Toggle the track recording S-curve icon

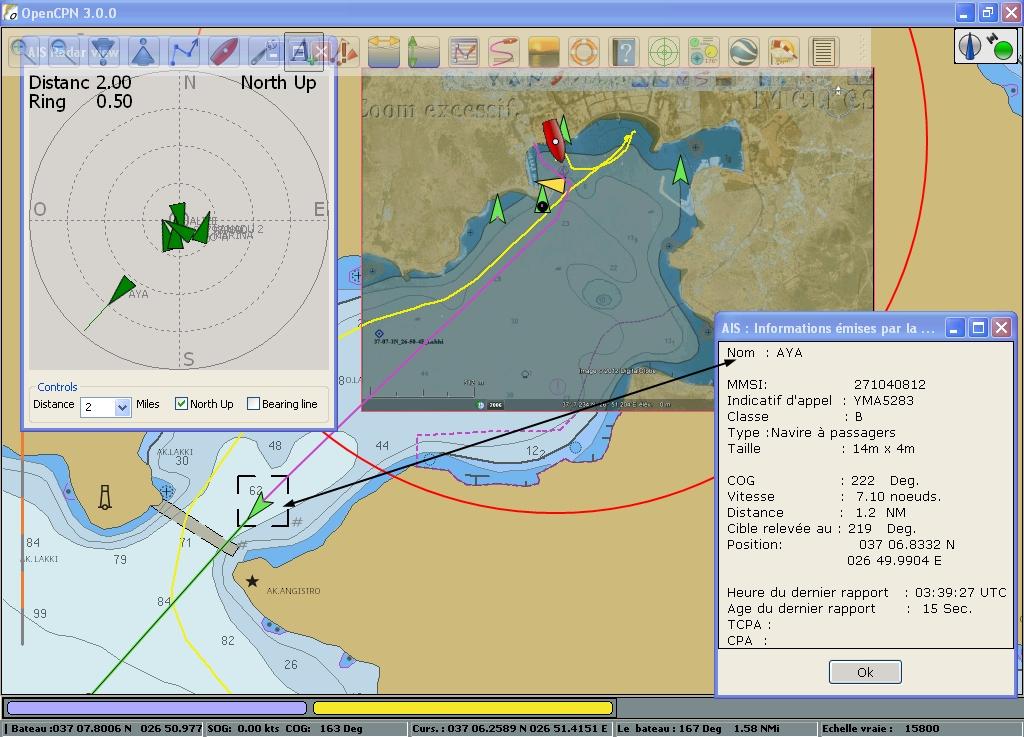point(504,51)
